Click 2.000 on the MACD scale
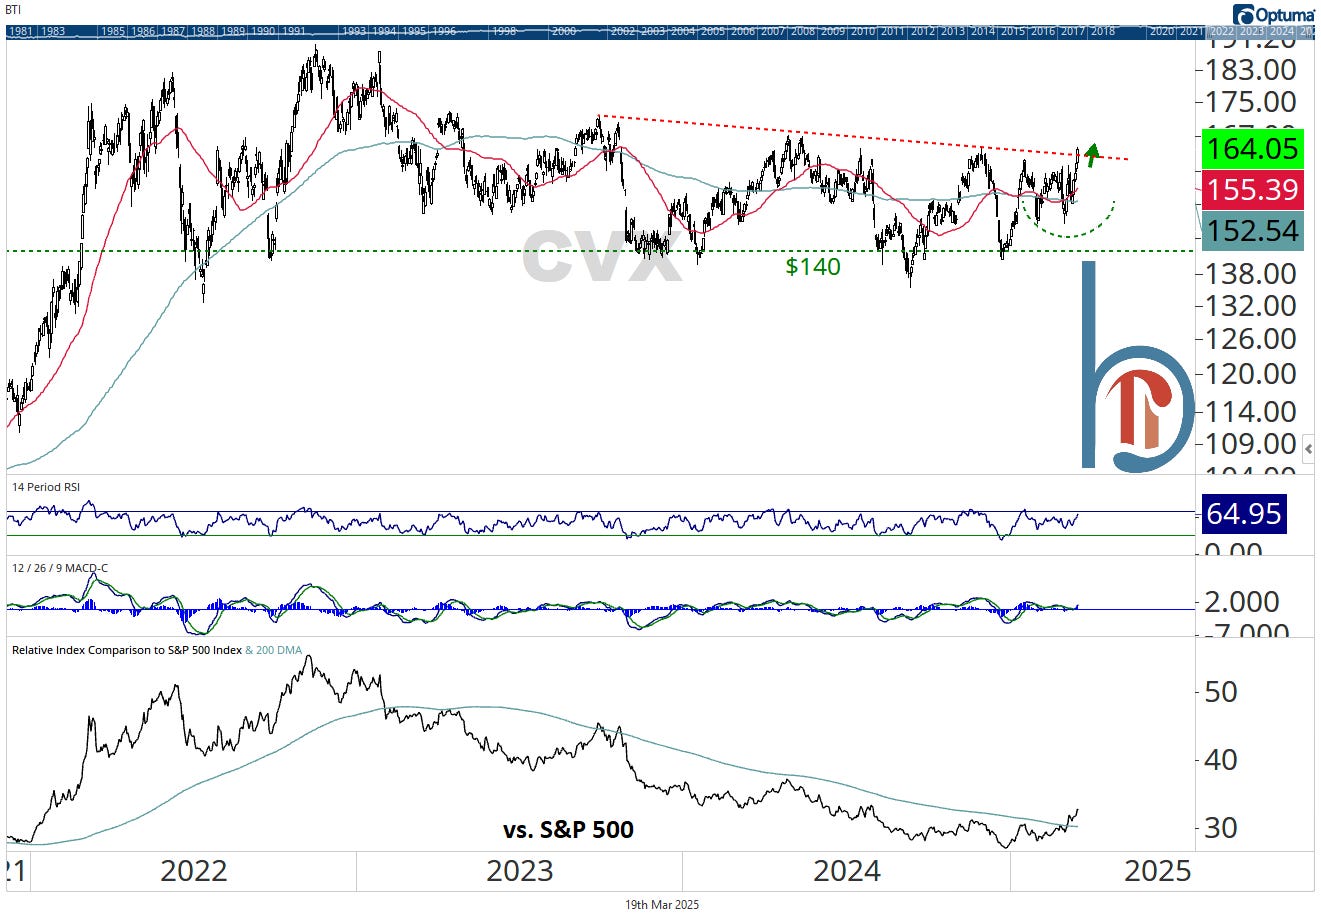Viewport: 1321px width, 924px height. [1243, 601]
